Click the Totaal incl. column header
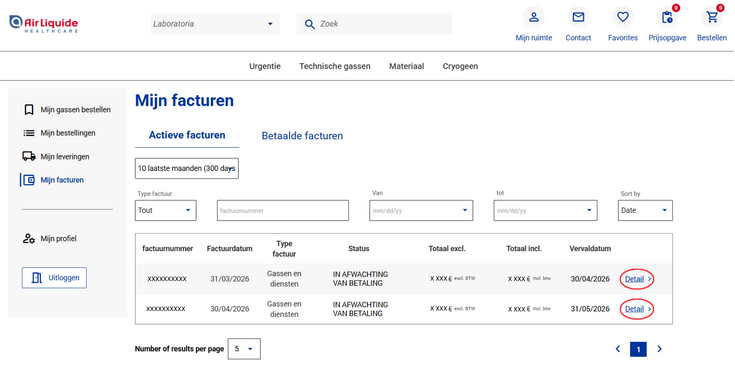The image size is (735, 368). pos(524,248)
